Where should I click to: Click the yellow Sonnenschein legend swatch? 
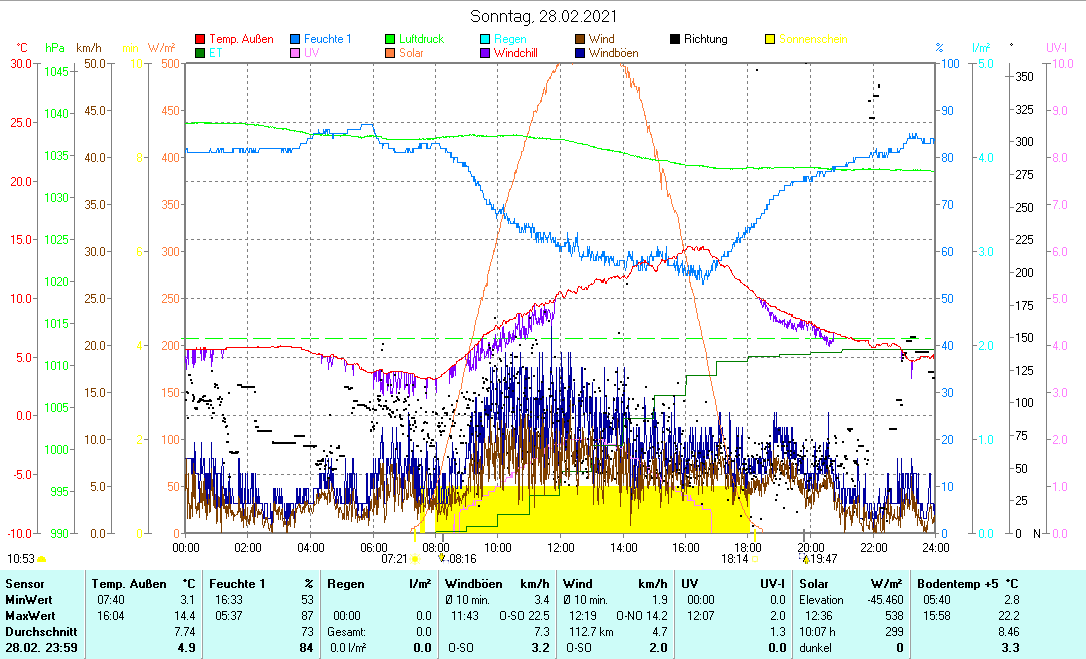pos(769,39)
